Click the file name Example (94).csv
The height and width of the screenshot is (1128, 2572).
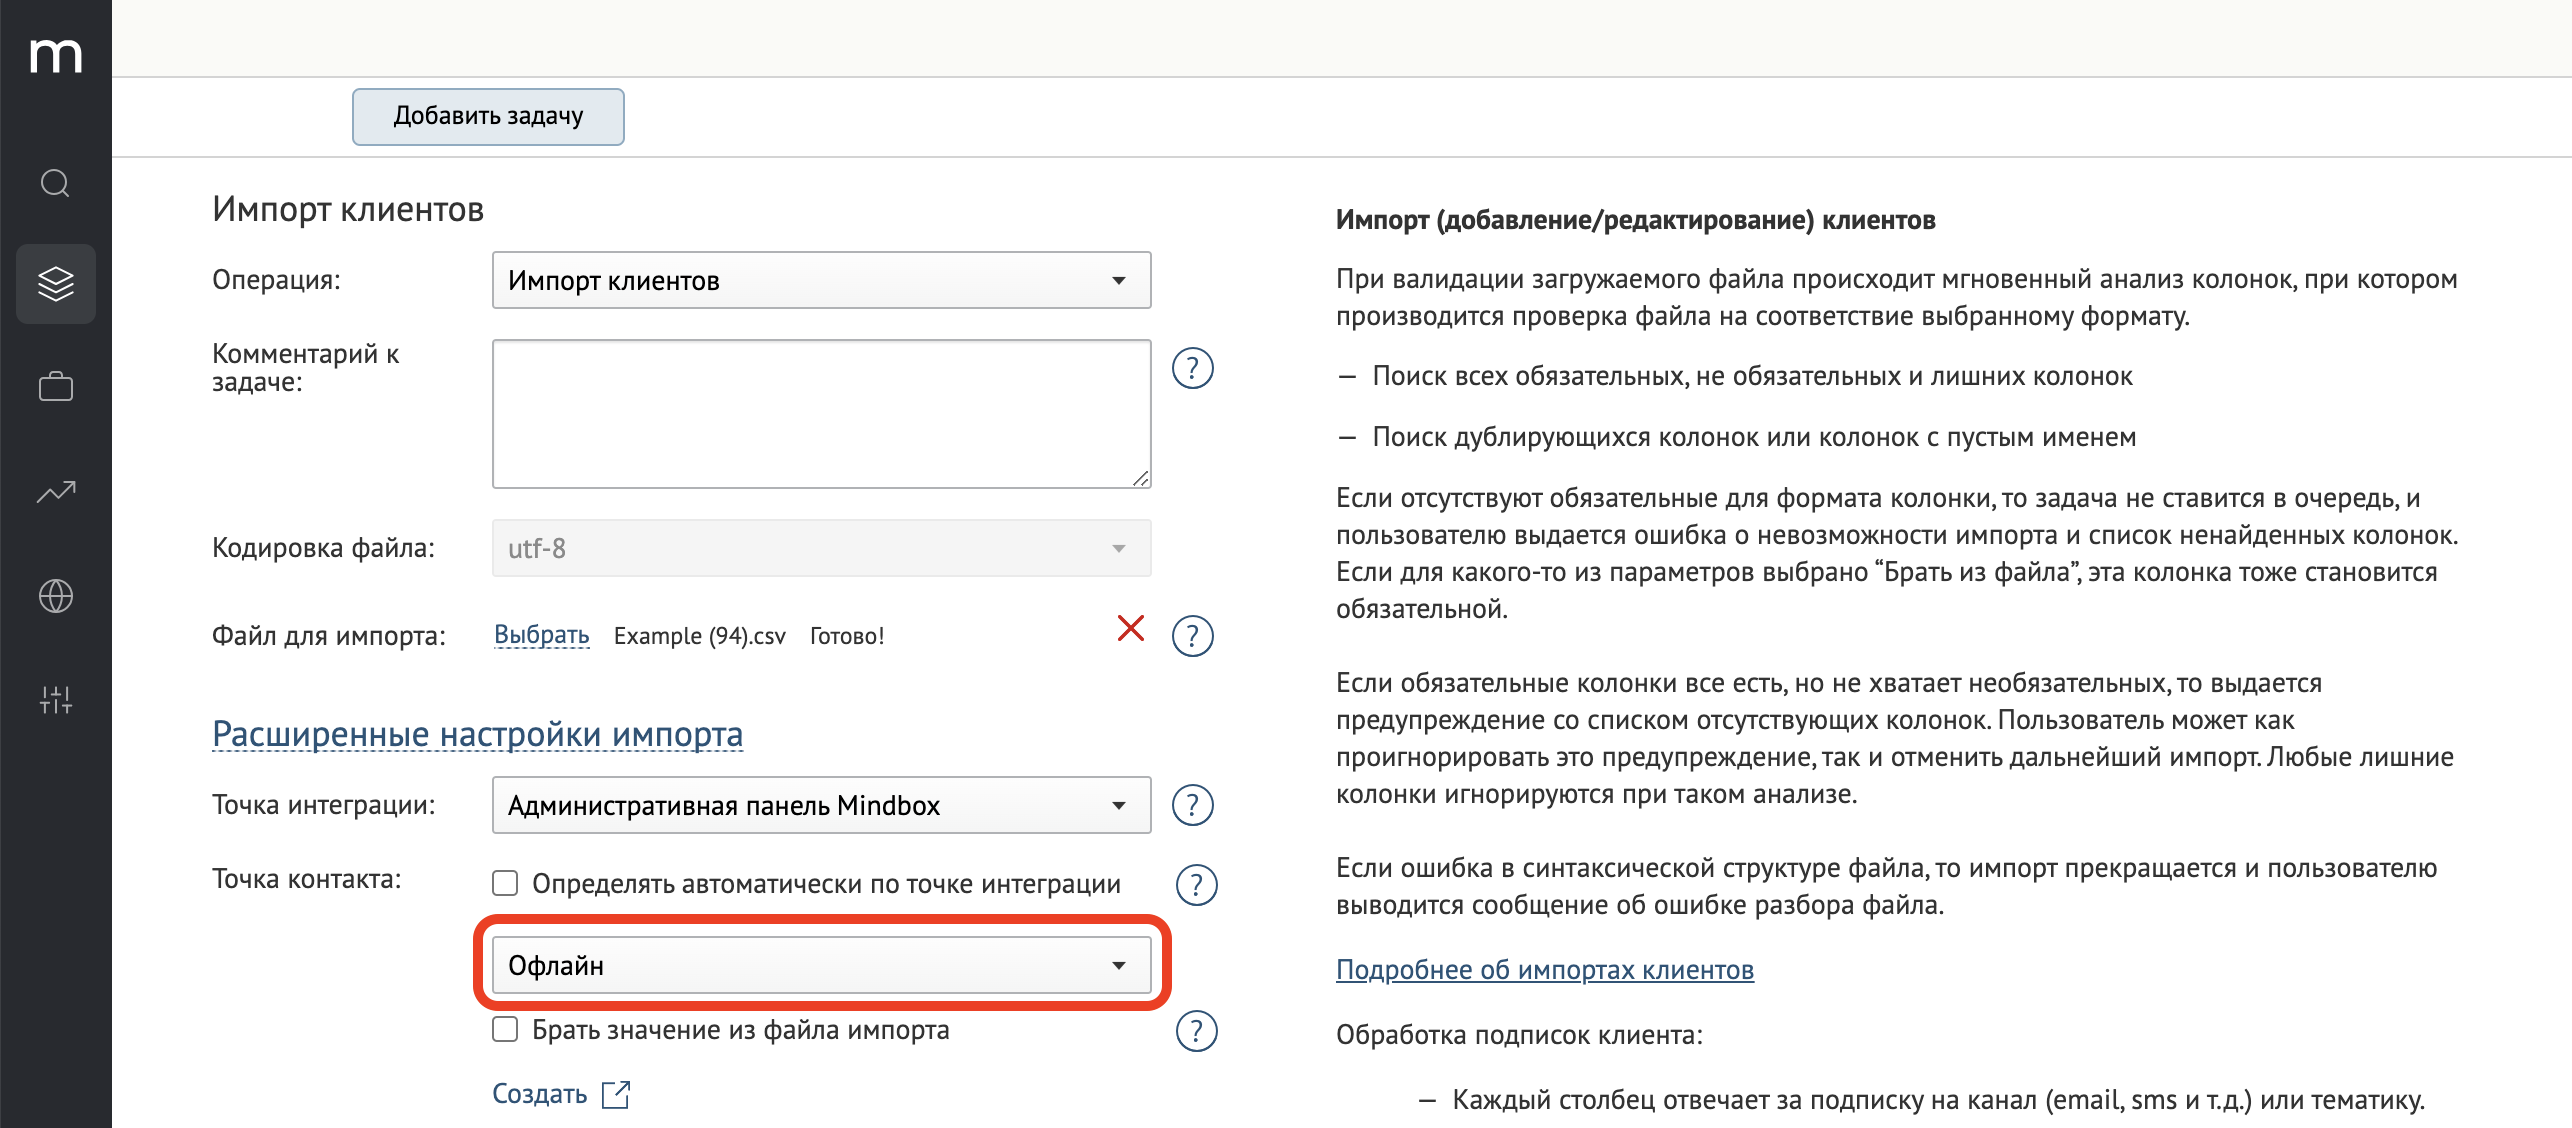700,636
